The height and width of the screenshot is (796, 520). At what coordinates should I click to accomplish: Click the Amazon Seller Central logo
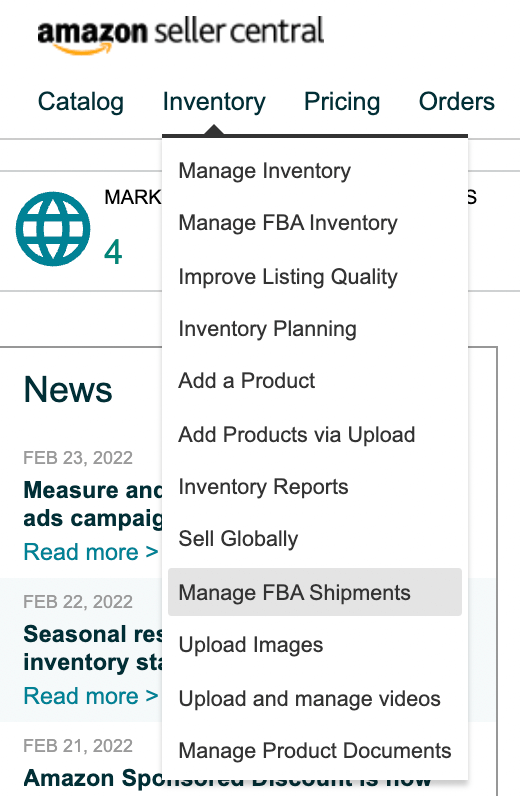point(180,35)
